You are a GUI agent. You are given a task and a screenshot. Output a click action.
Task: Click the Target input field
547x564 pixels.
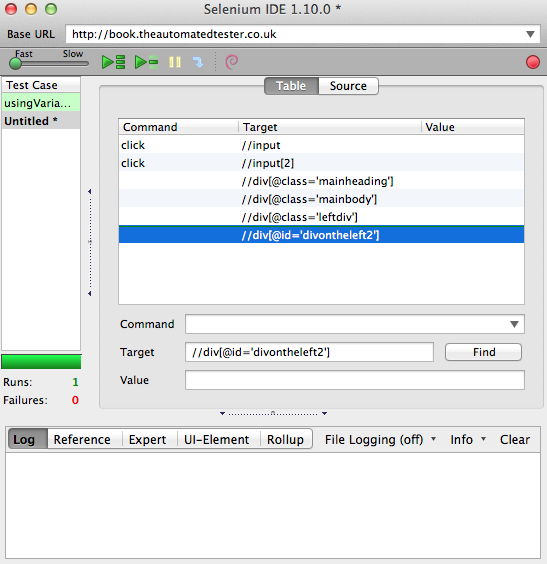[309, 352]
